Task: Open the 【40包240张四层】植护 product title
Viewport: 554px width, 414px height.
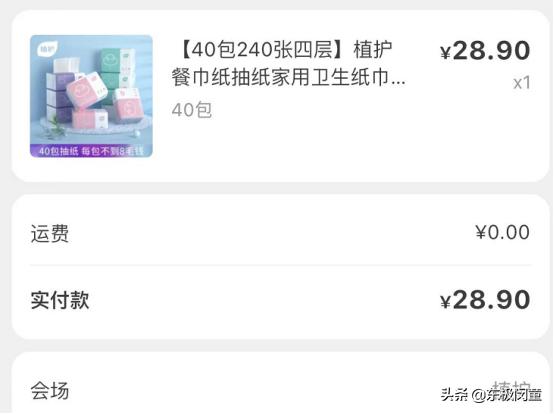Action: [x=285, y=49]
